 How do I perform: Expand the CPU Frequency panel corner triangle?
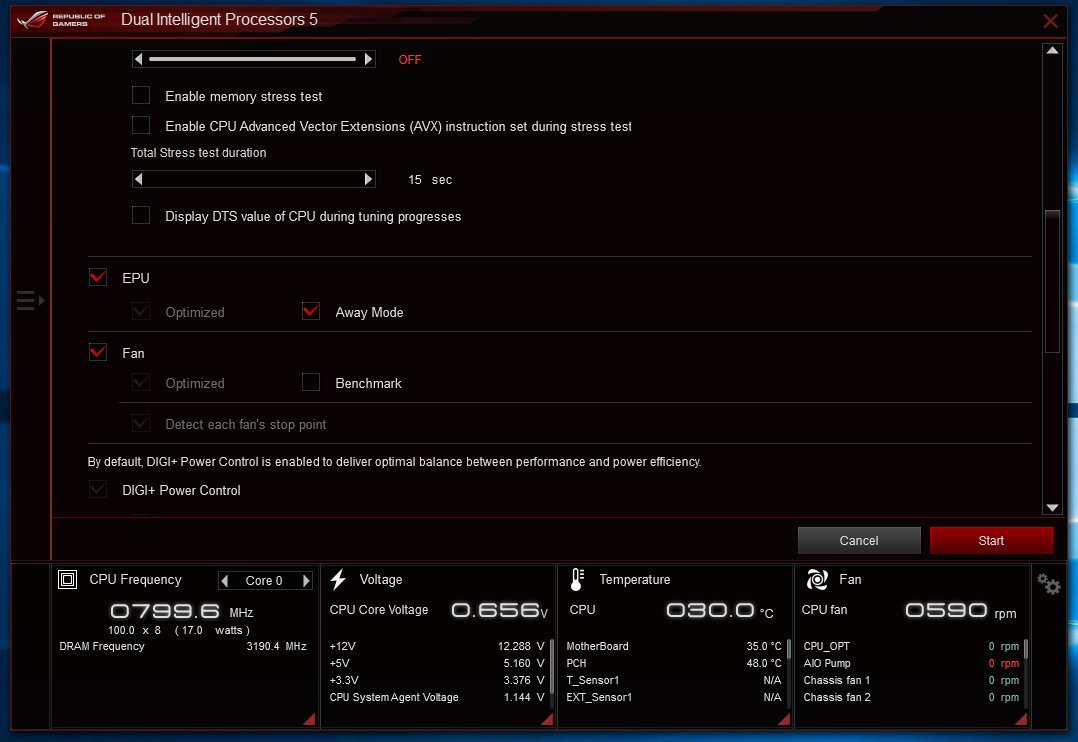(x=309, y=719)
